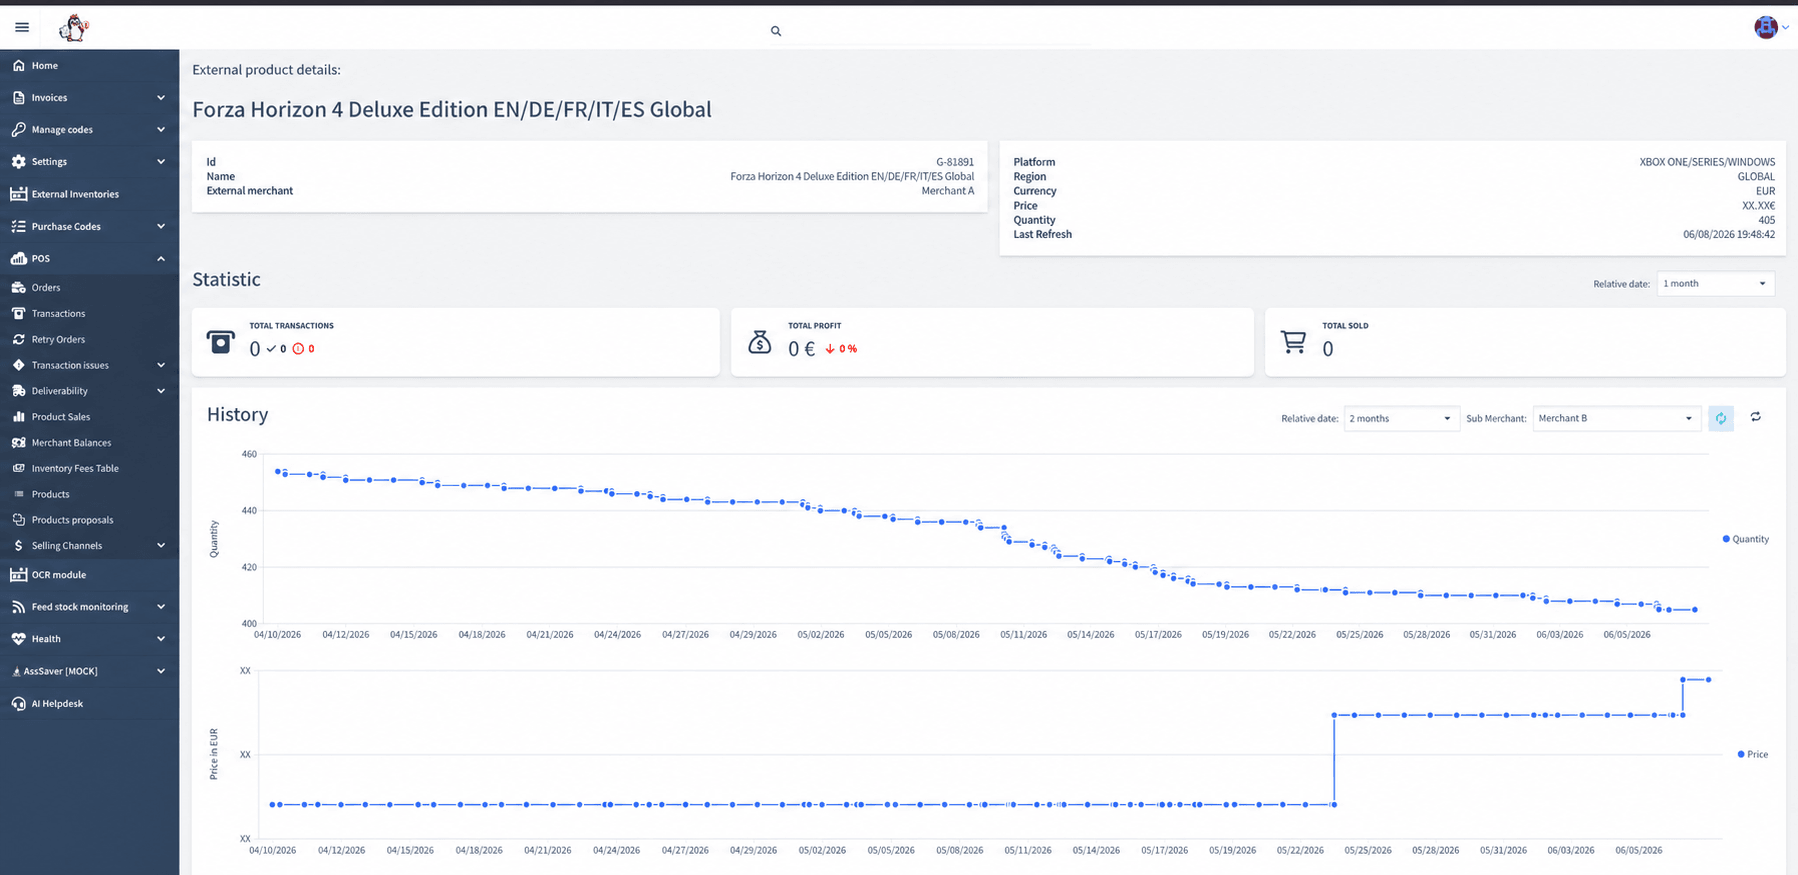
Task: Expand the Feed stock monitoring chevron
Action: [161, 607]
